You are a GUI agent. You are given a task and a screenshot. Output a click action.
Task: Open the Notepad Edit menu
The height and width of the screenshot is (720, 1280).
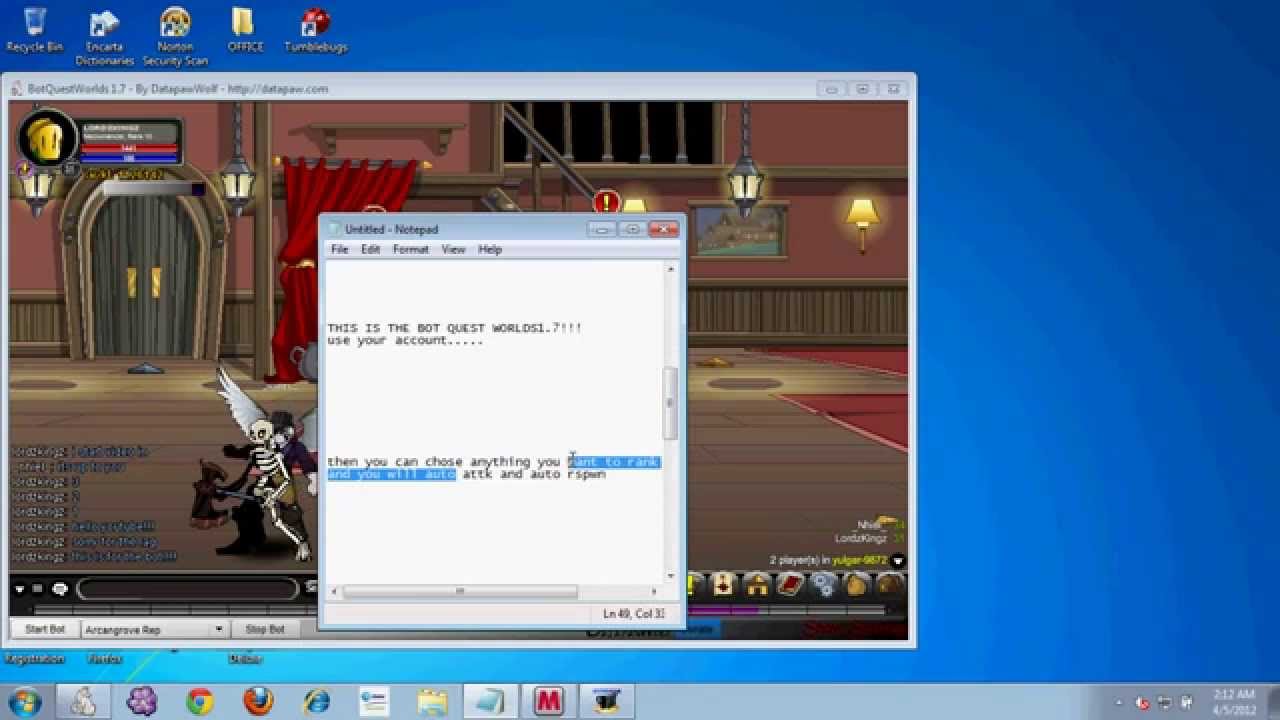pos(371,249)
